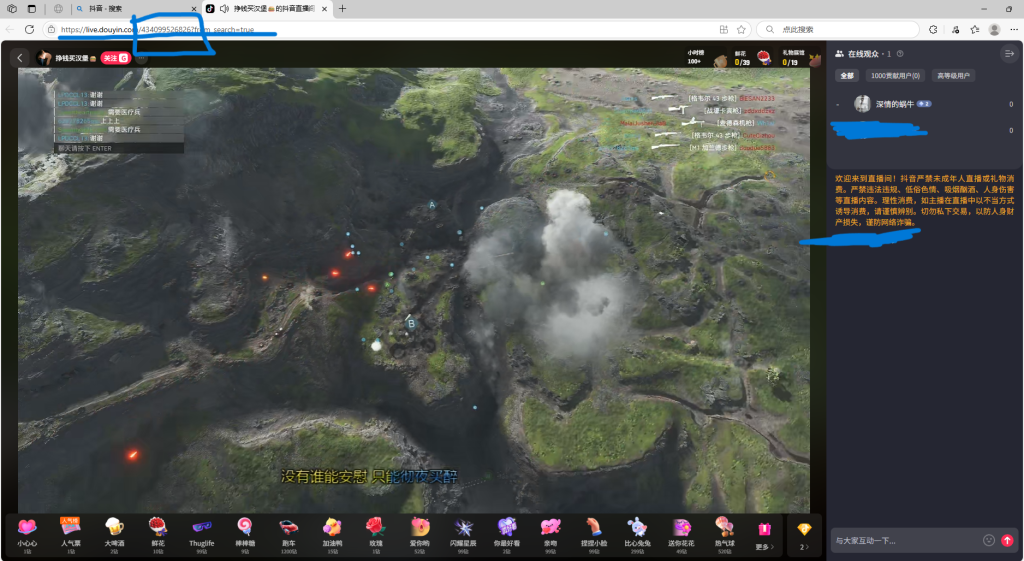Send the 加油鸭 duck gift
1024x561 pixels.
coord(332,534)
